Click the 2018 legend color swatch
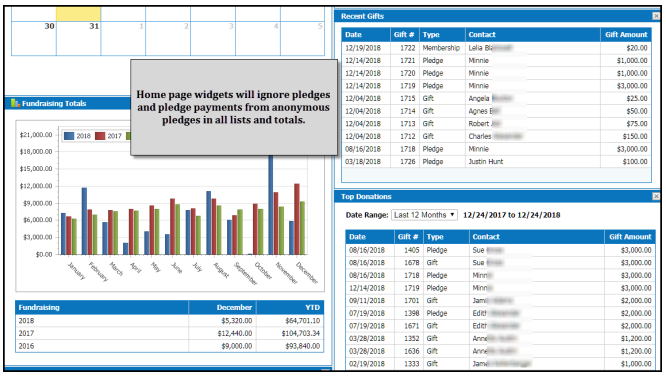 pos(69,136)
